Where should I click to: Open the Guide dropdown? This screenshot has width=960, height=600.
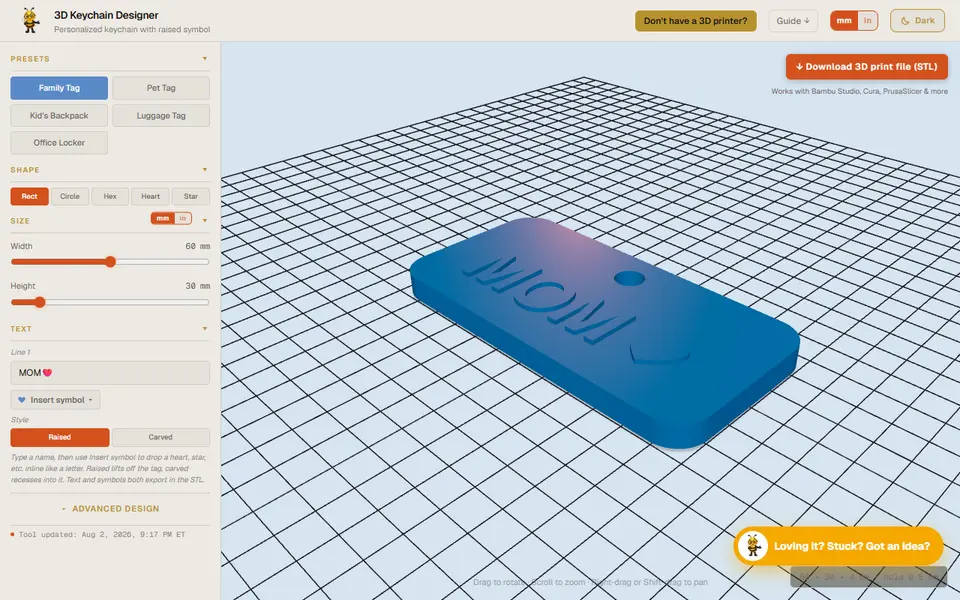pos(793,21)
